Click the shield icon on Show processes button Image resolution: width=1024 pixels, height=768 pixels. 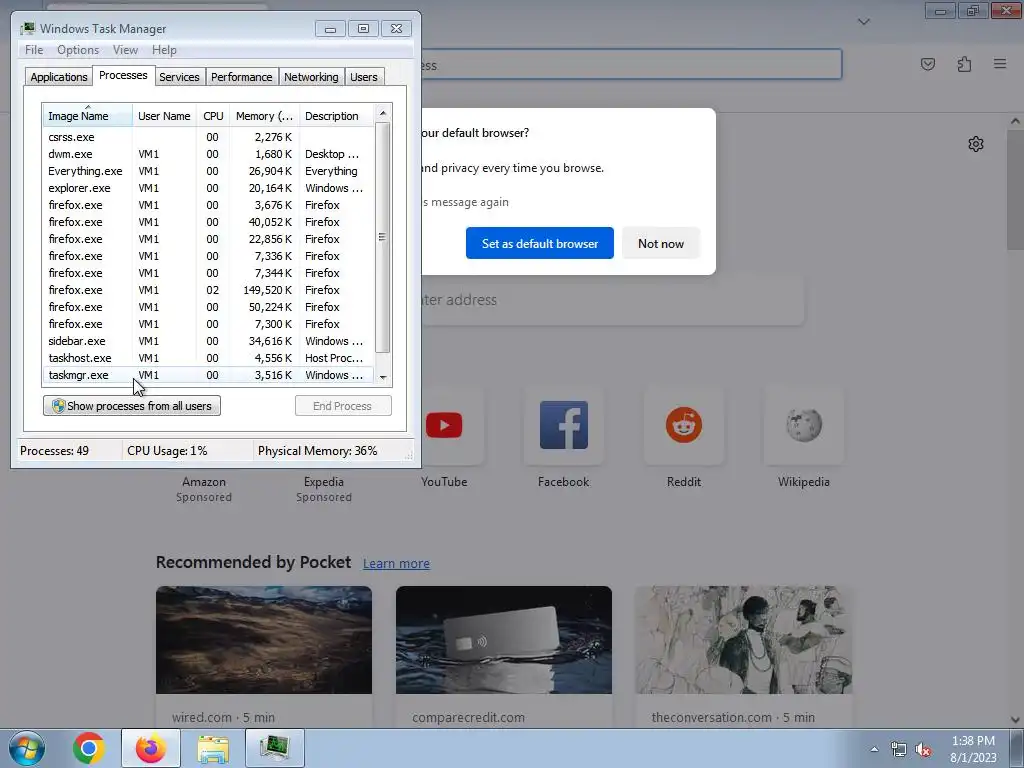pyautogui.click(x=58, y=406)
